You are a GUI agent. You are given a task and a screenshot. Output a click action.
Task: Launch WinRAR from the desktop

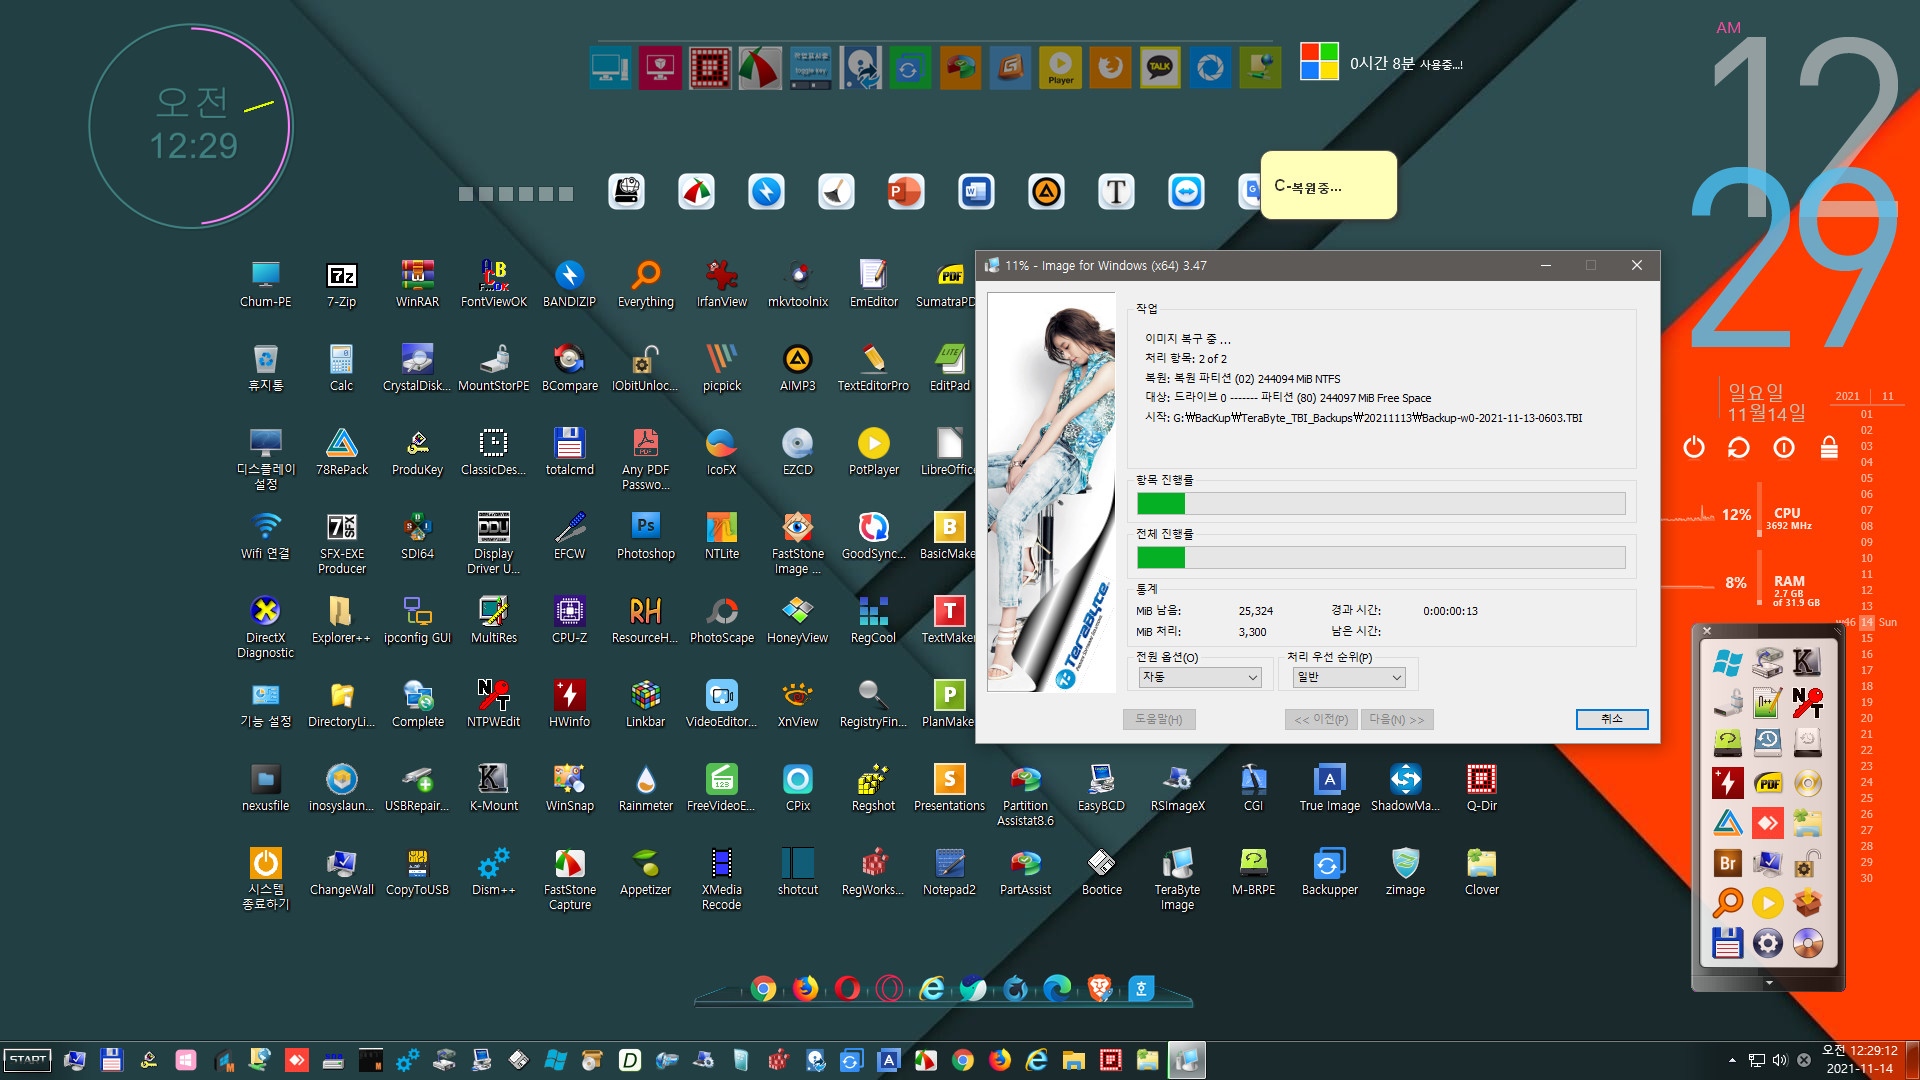417,284
